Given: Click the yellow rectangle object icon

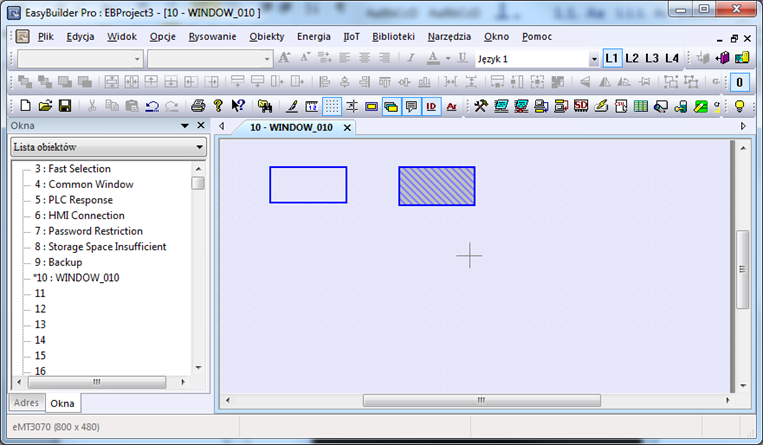Looking at the screenshot, I should pos(371,106).
